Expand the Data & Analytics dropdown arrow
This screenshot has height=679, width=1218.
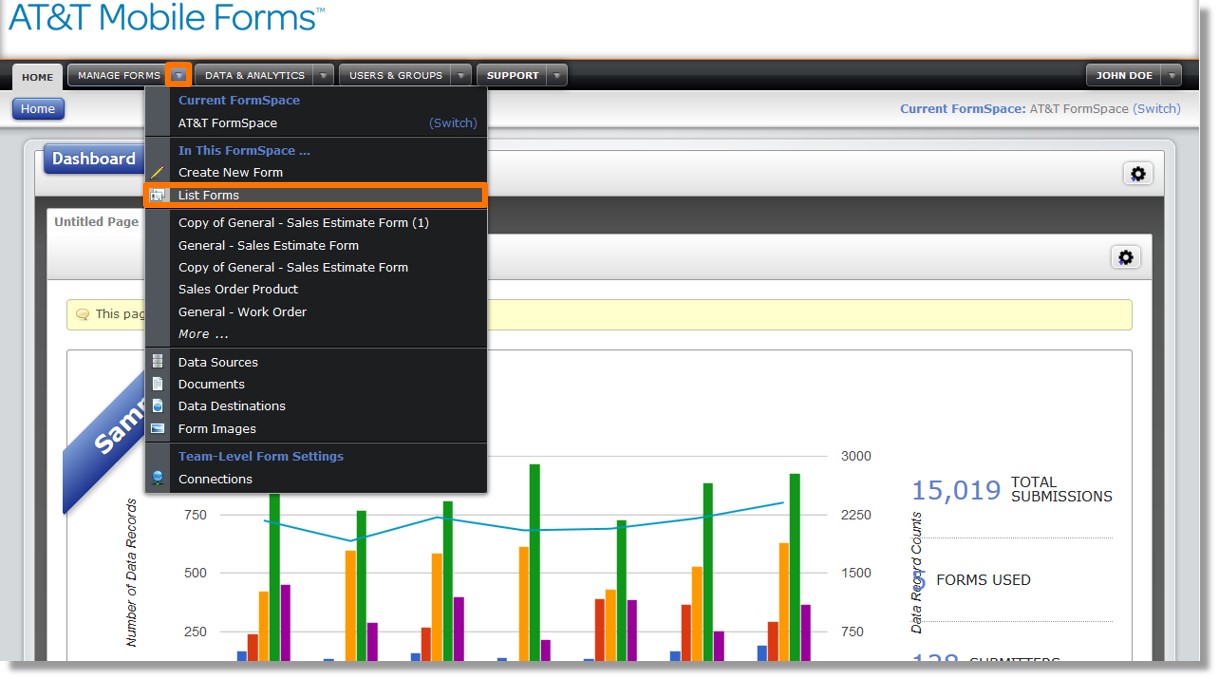click(323, 75)
